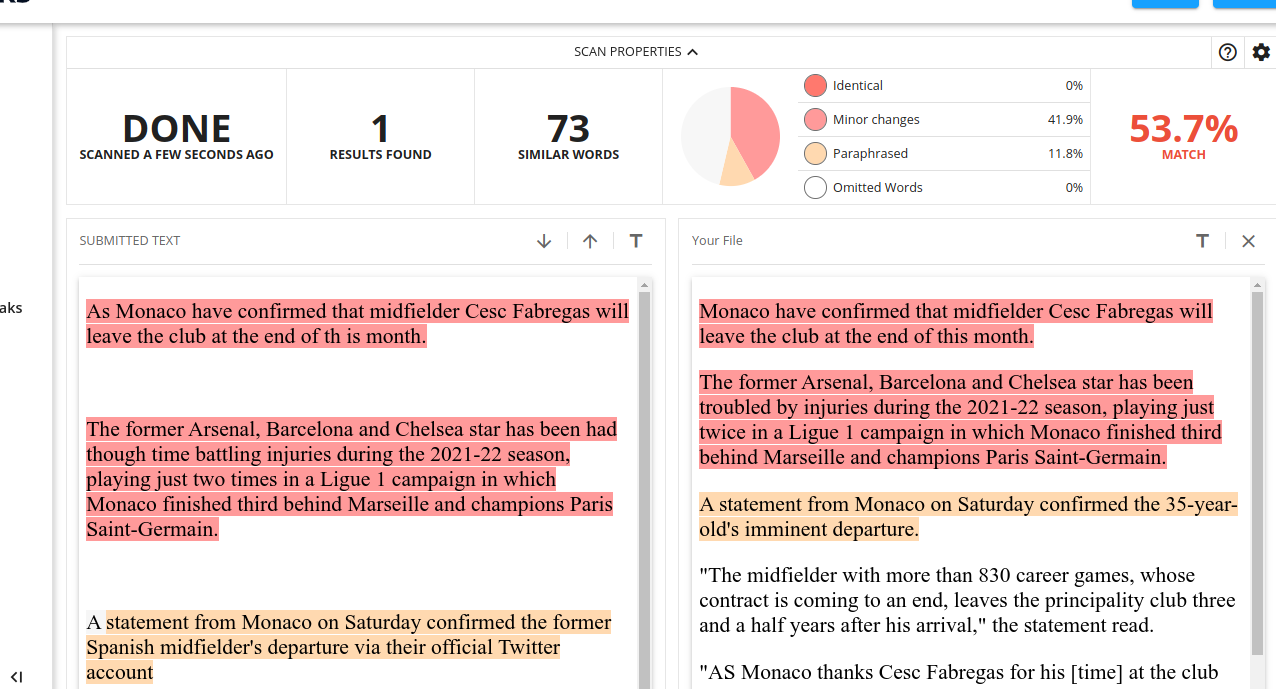This screenshot has height=689, width=1276.
Task: Close the Your File result panel
Action: coord(1248,241)
